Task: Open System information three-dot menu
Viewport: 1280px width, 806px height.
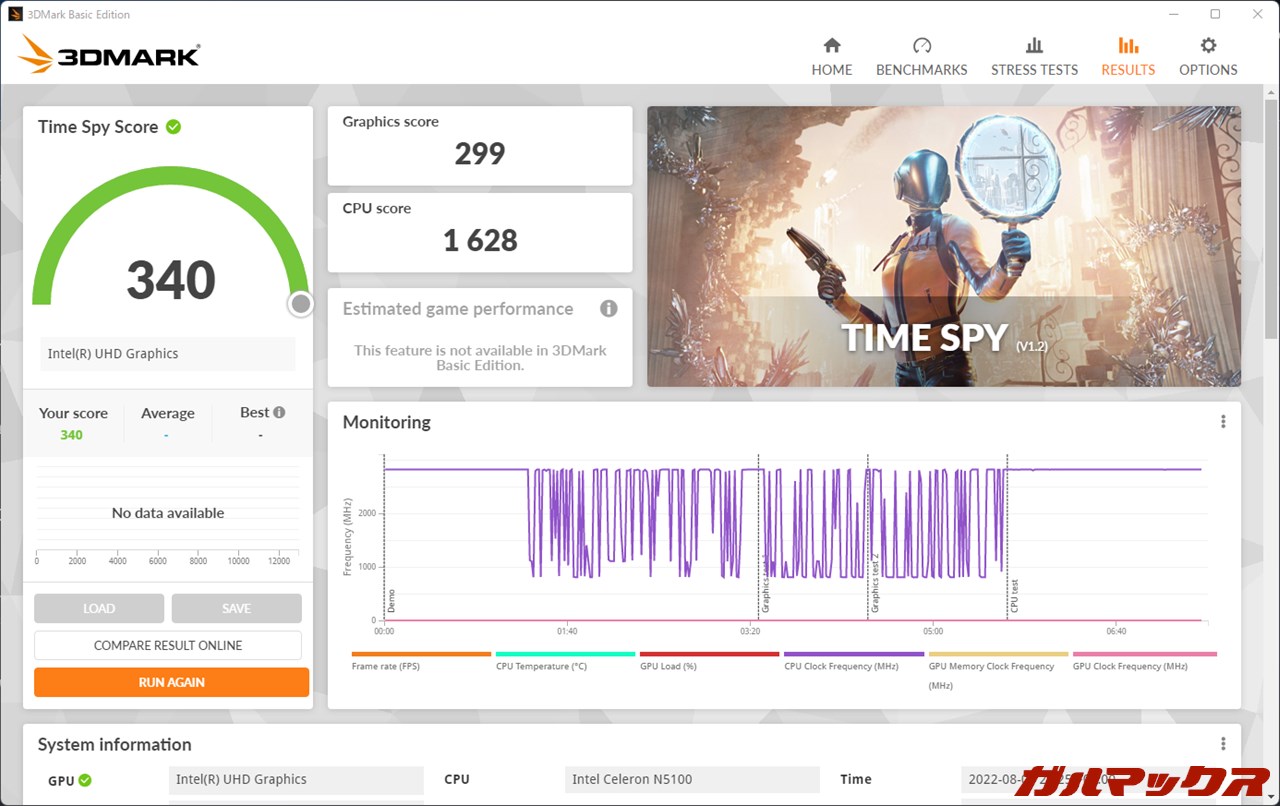Action: pos(1222,744)
